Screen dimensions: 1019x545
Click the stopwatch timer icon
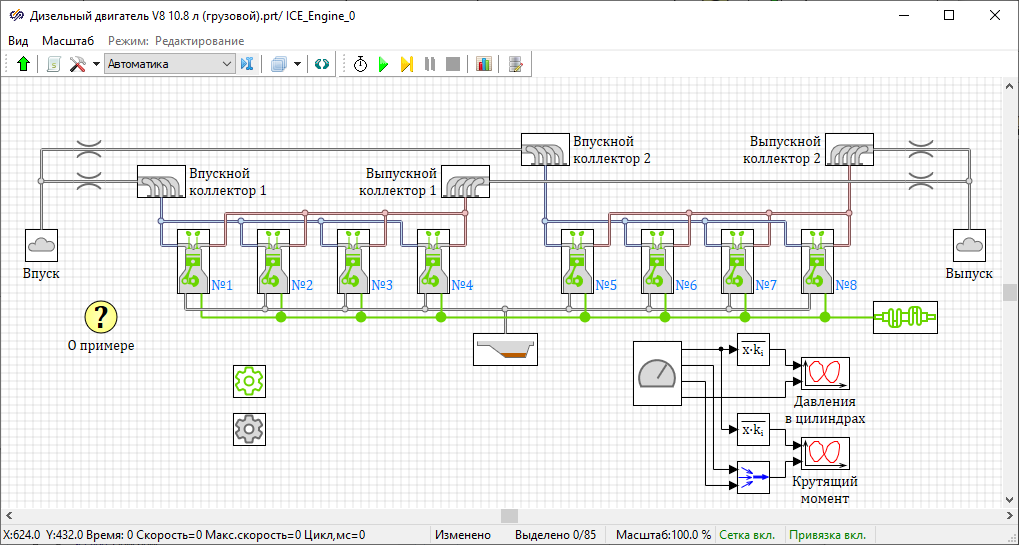[360, 64]
